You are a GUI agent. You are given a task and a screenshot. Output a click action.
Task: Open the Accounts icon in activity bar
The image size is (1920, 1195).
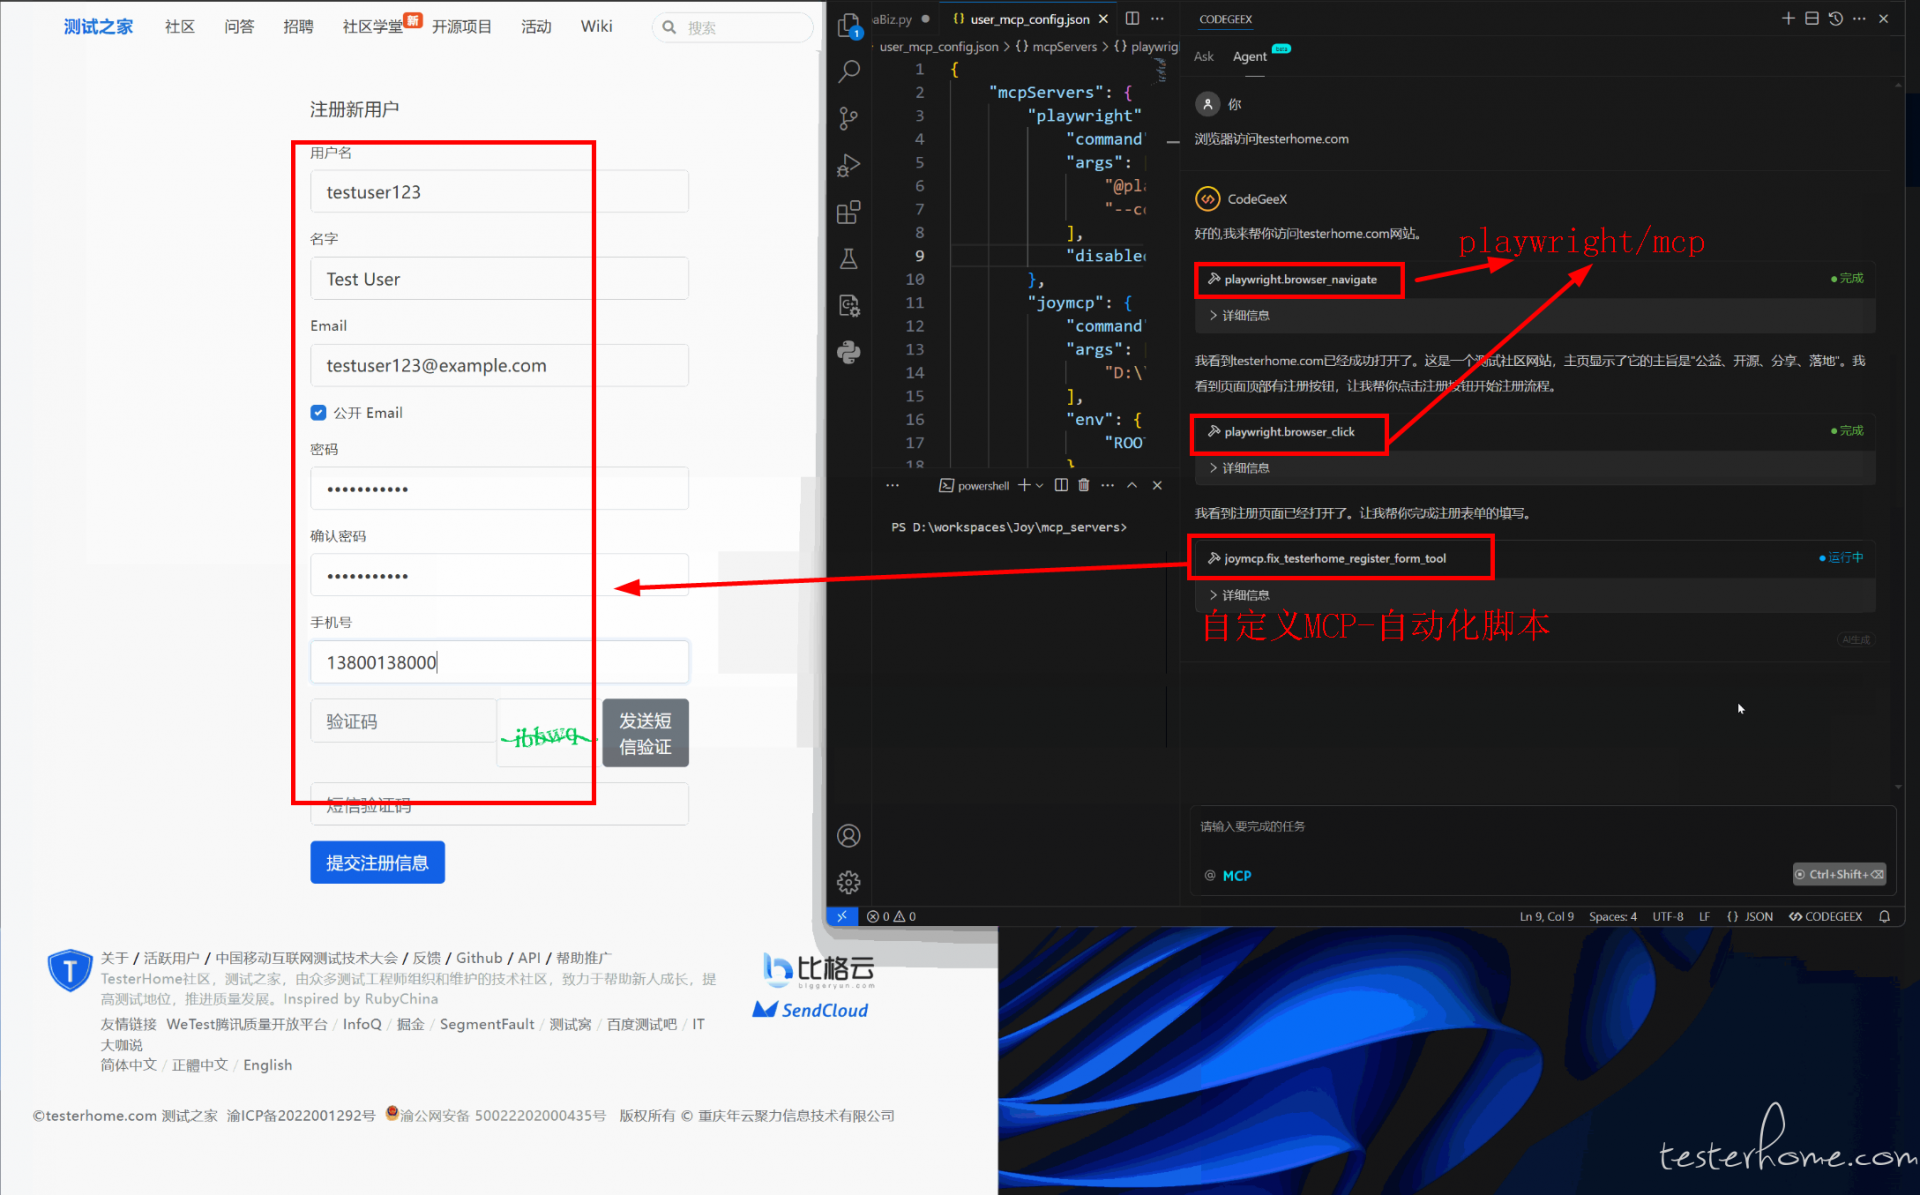[849, 836]
